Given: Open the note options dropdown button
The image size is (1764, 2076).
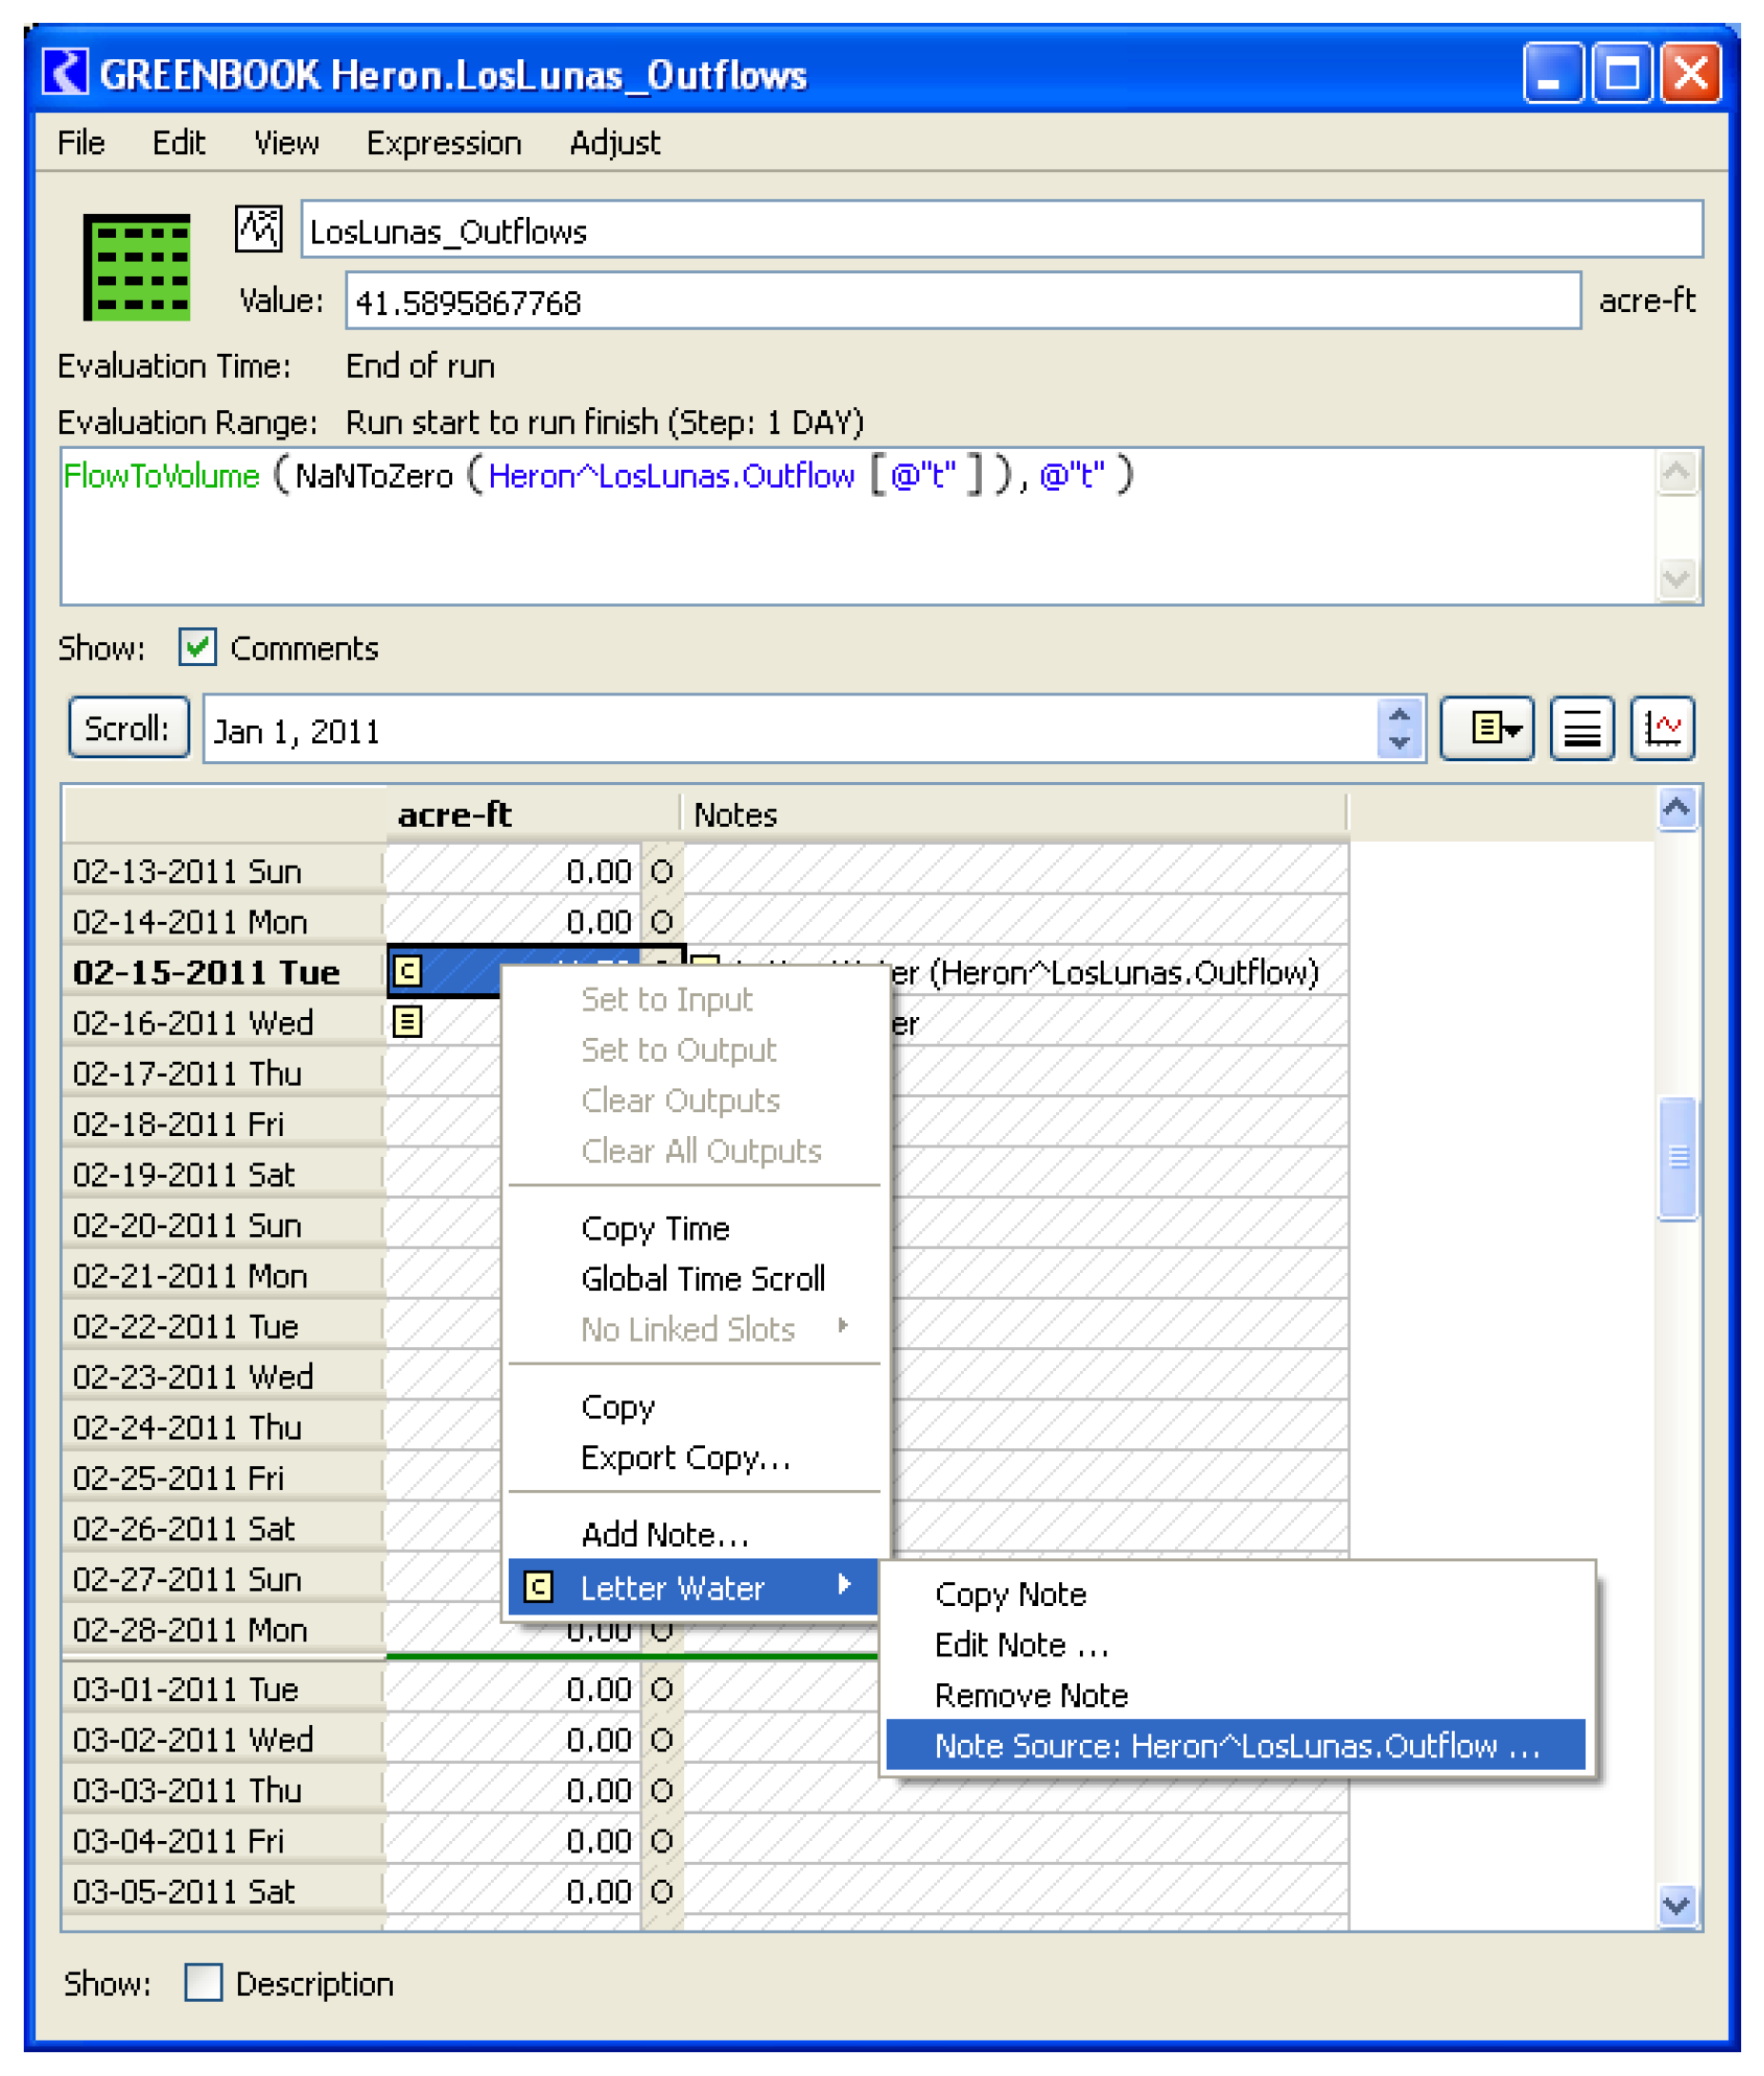Looking at the screenshot, I should pos(1486,728).
